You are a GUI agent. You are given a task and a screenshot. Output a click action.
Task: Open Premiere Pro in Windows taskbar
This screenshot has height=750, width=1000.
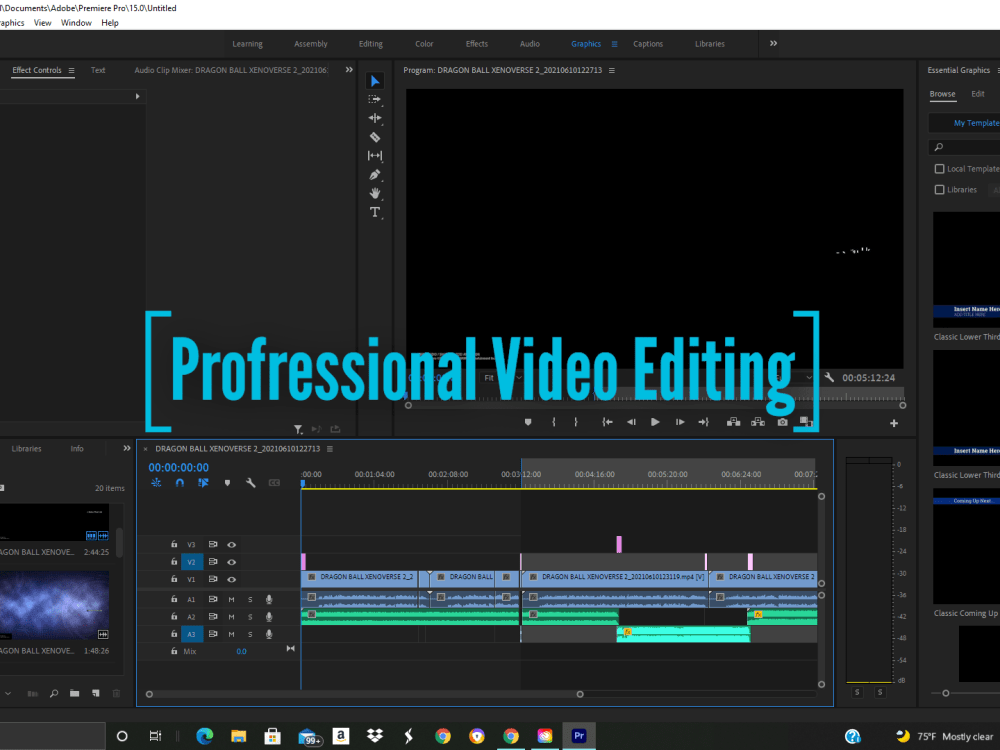pos(579,736)
